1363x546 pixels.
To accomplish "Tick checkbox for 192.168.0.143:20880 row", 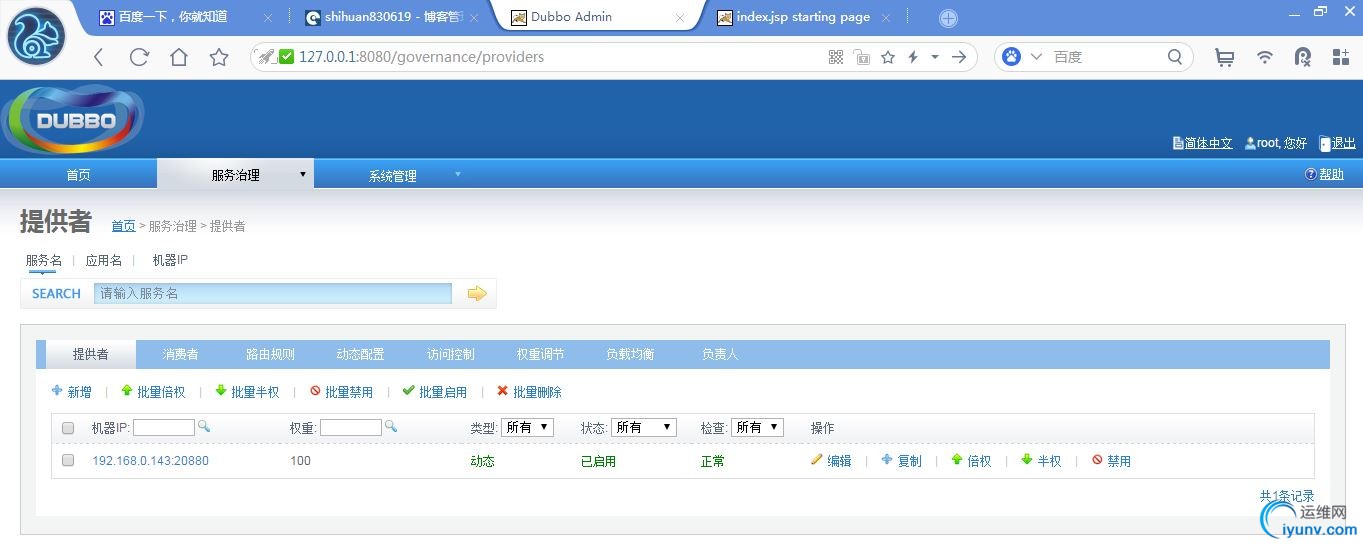I will 68,461.
